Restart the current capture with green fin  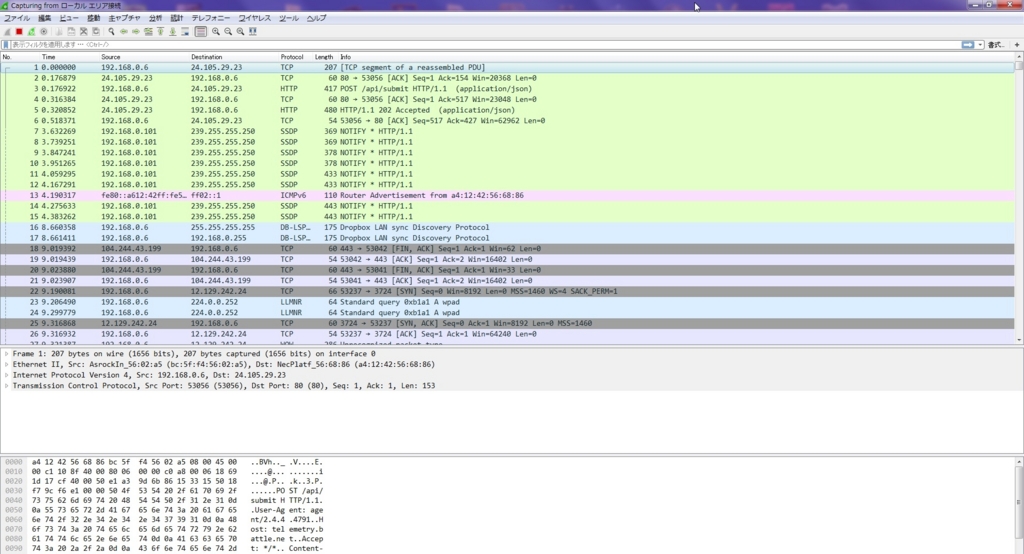point(31,31)
